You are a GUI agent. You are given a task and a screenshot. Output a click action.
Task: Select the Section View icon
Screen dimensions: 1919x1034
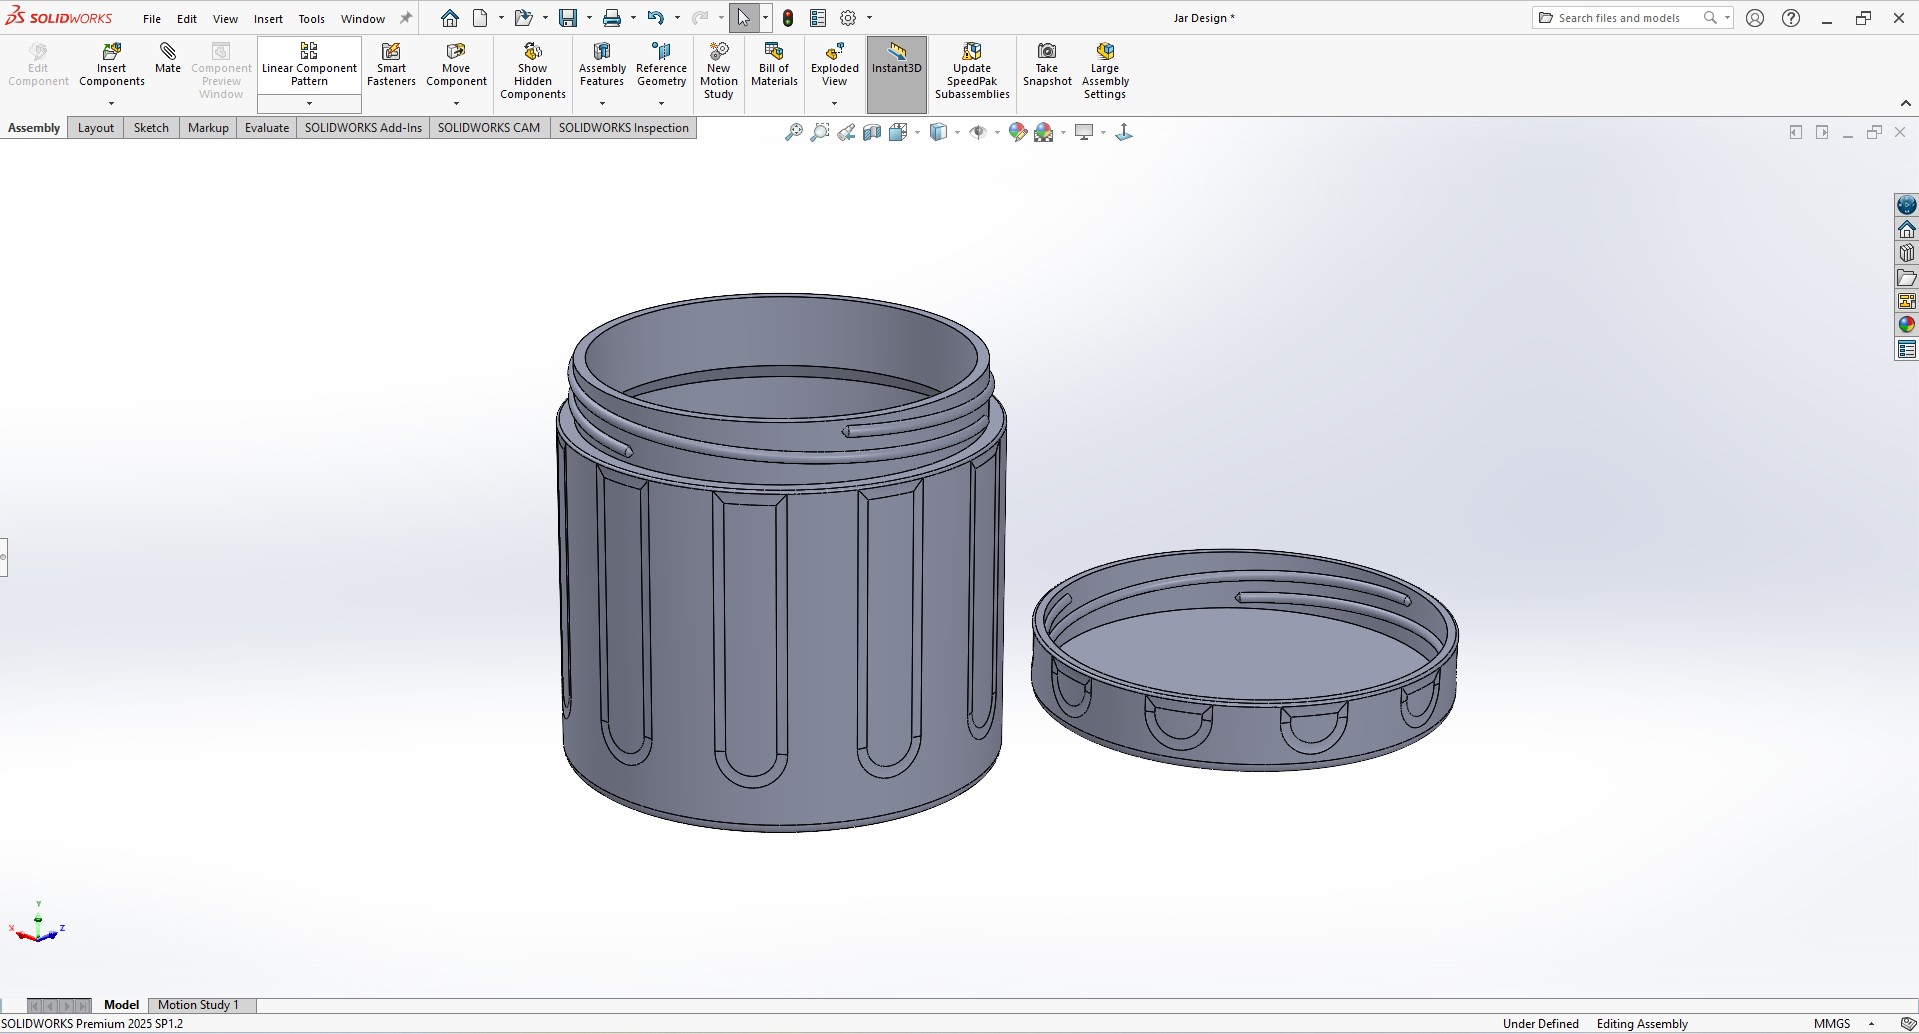[x=872, y=132]
